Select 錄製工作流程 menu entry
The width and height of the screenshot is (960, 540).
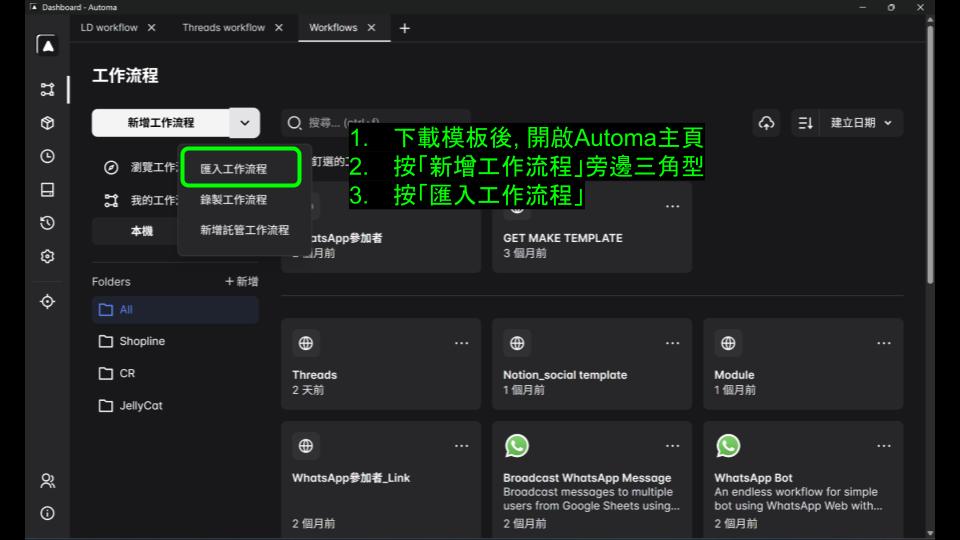point(233,200)
